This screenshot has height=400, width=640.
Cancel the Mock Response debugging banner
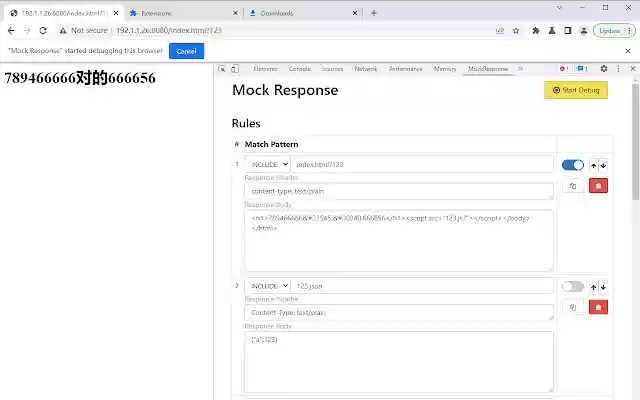coord(186,51)
